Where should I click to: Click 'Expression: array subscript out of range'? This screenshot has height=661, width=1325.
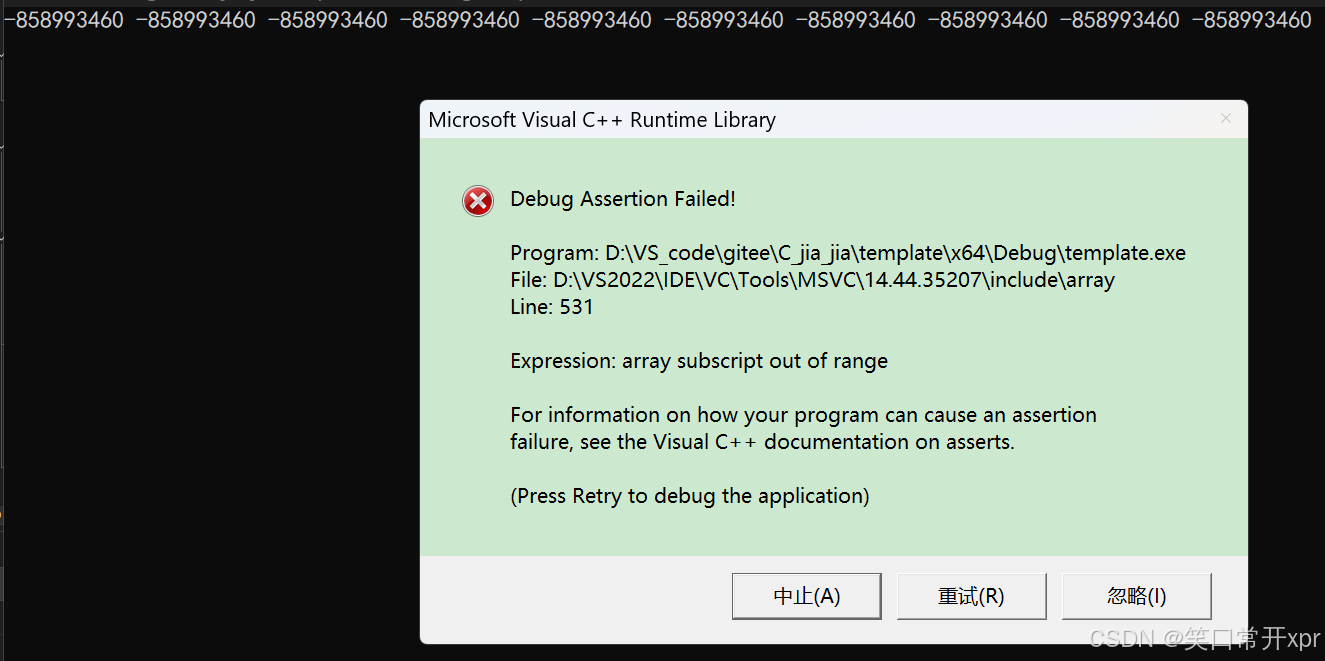point(699,361)
